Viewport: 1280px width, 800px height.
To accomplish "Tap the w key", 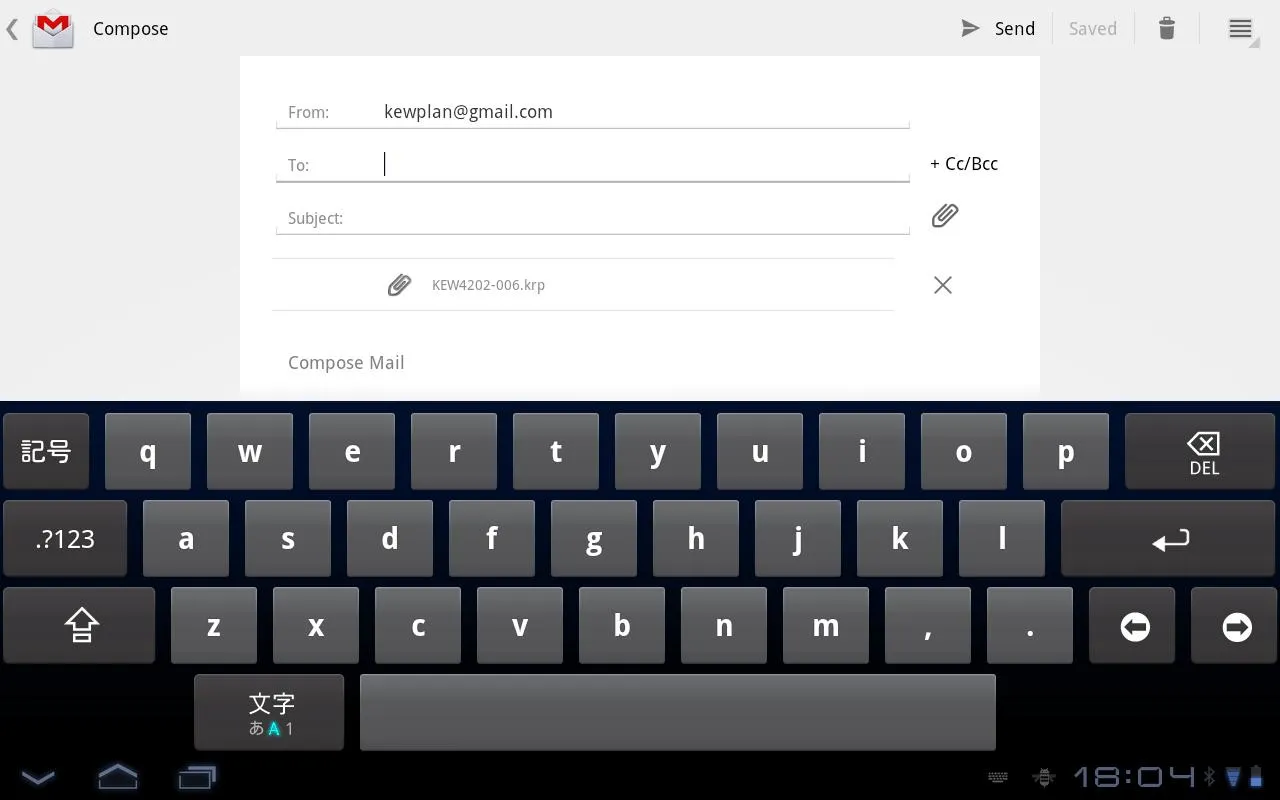I will (x=250, y=451).
